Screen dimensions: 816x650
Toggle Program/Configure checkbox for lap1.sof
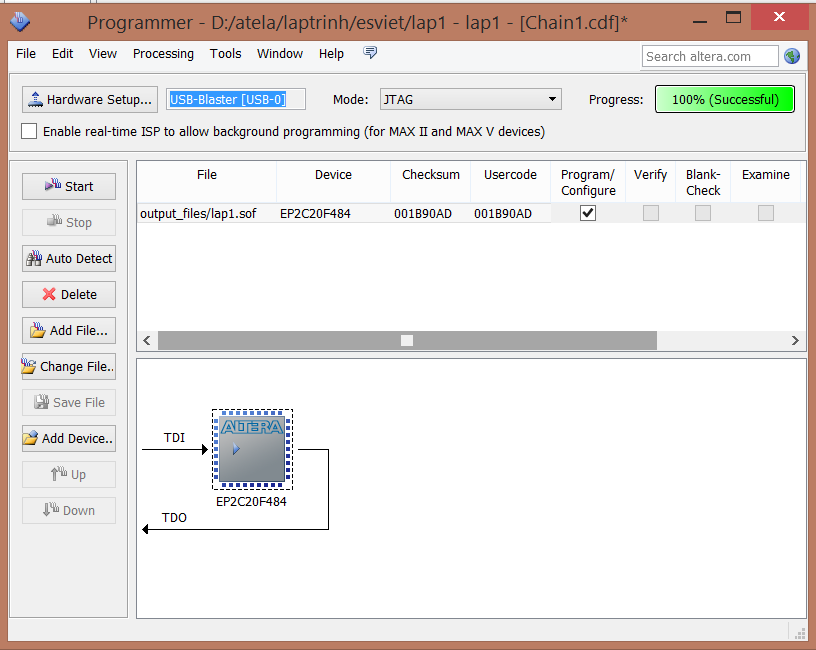[588, 213]
